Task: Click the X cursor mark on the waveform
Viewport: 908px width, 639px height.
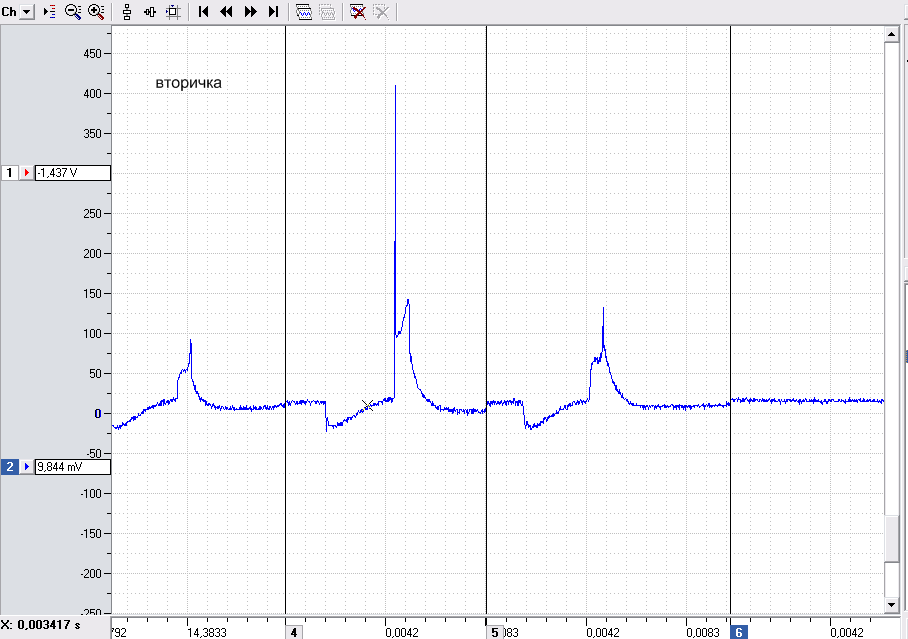Action: tap(367, 405)
